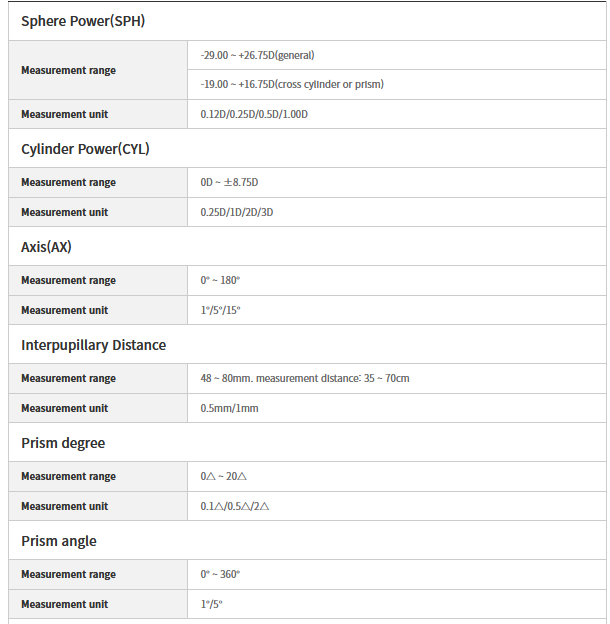The image size is (610, 624).
Task: Select the 0.12D/0.25D/0.5D/1.00D unit value
Action: click(254, 114)
